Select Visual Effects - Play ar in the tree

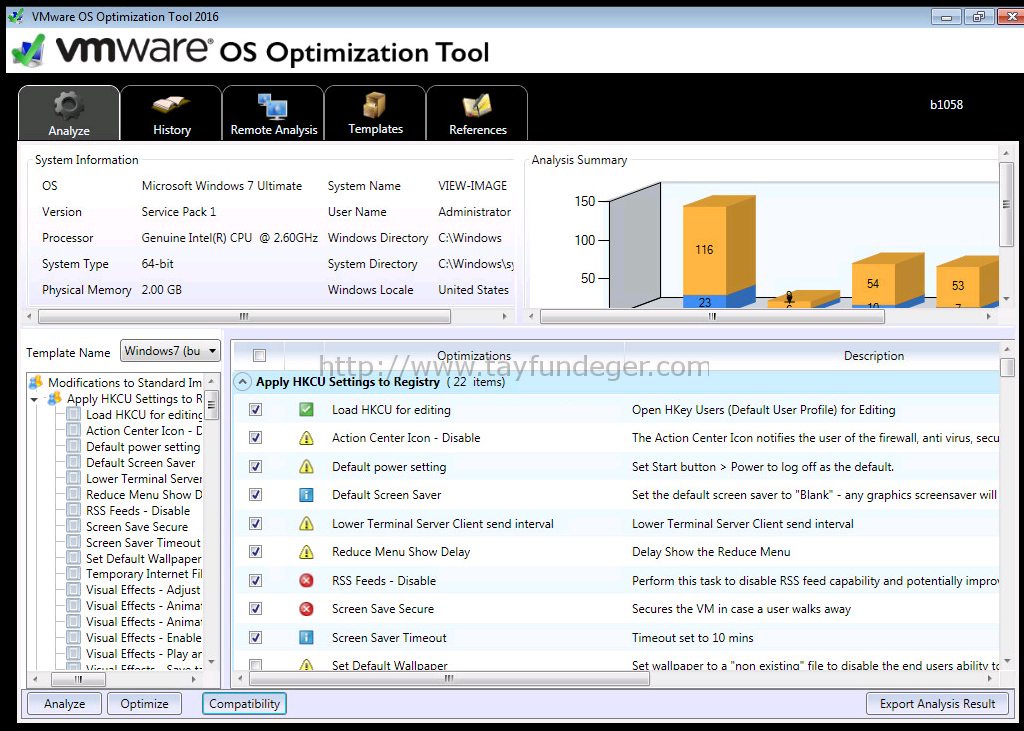144,654
